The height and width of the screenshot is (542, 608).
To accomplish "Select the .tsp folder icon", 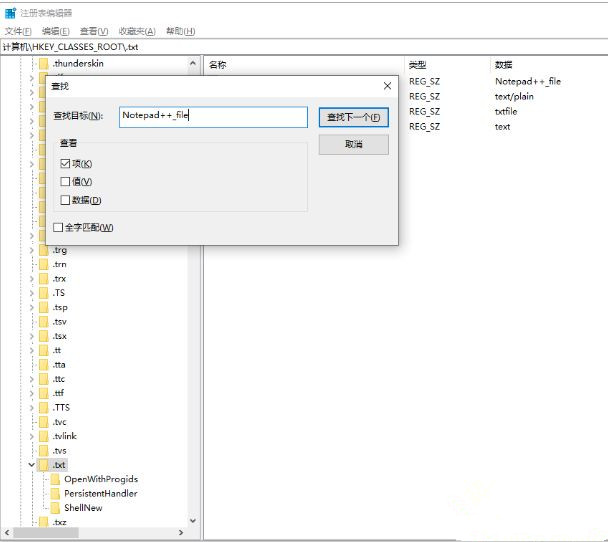I will tap(44, 307).
